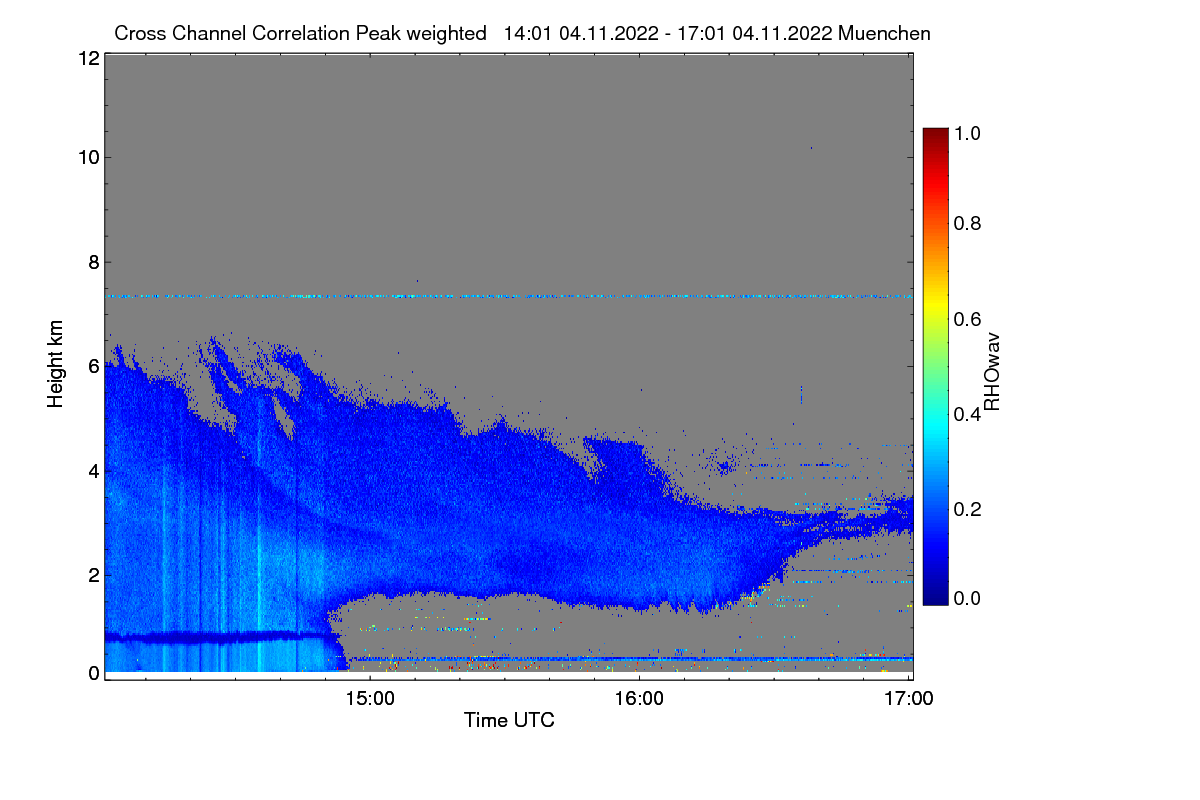Click the height tick label 8

pyautogui.click(x=92, y=262)
